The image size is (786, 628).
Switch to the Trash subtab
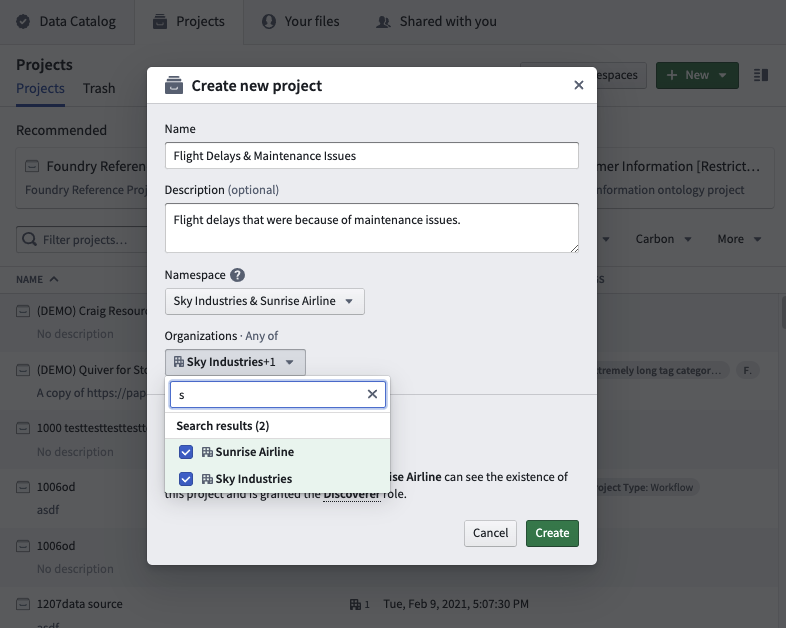pyautogui.click(x=99, y=89)
